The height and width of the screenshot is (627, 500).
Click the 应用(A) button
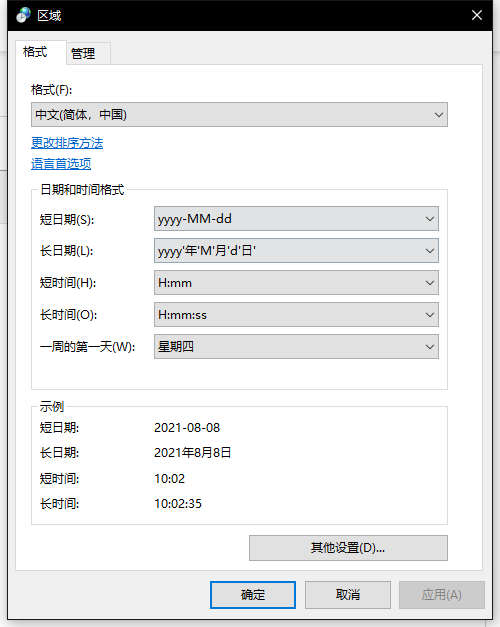pyautogui.click(x=442, y=595)
